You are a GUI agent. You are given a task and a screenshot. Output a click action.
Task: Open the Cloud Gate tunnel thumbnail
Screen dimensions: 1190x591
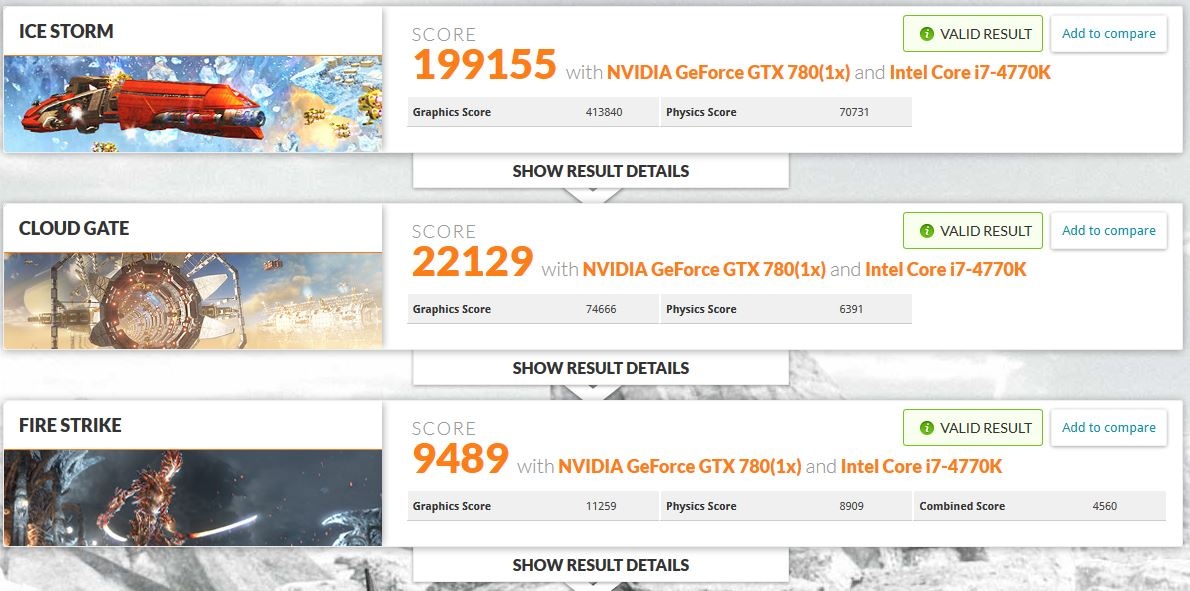coord(193,300)
